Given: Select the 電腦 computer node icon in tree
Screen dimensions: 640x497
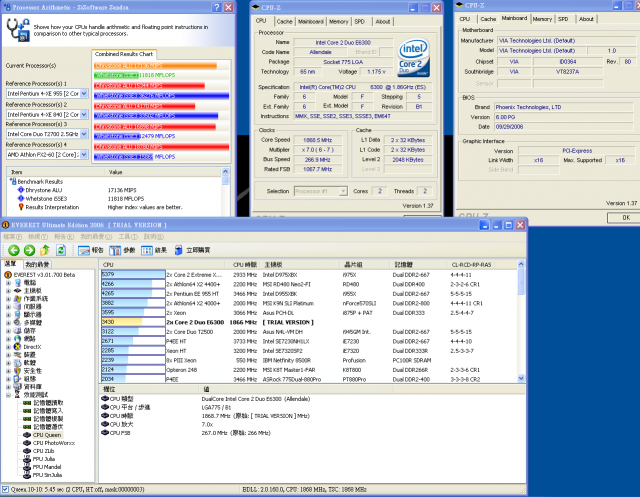Looking at the screenshot, I should [18, 282].
